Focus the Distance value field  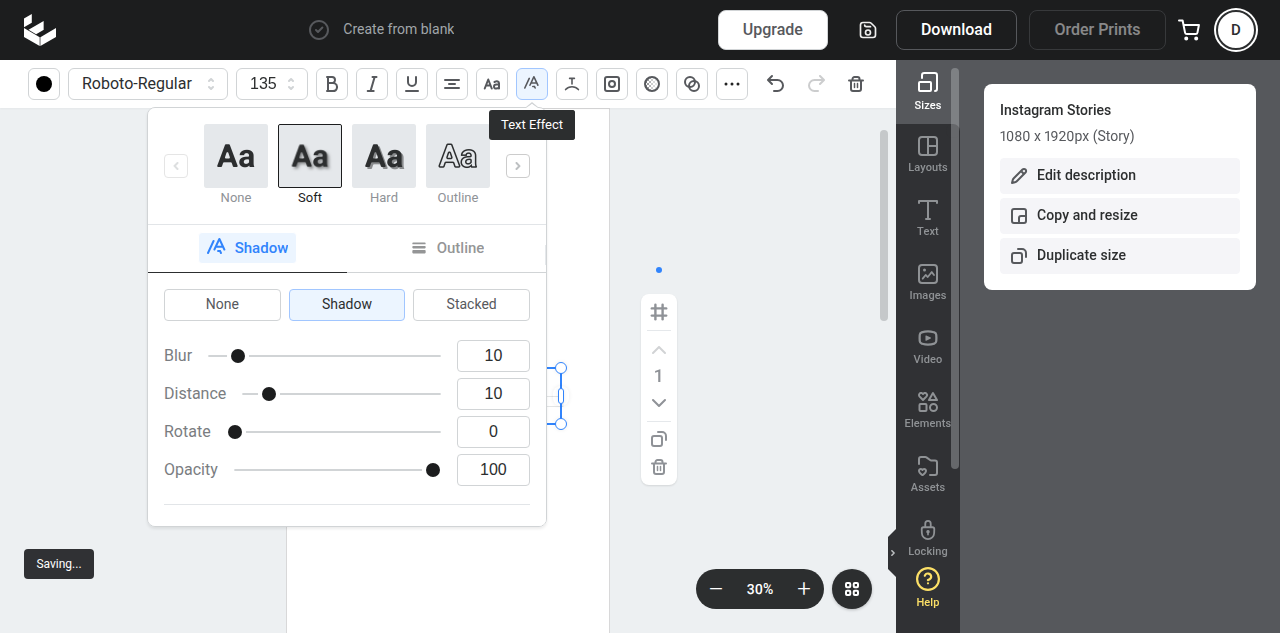pyautogui.click(x=493, y=394)
